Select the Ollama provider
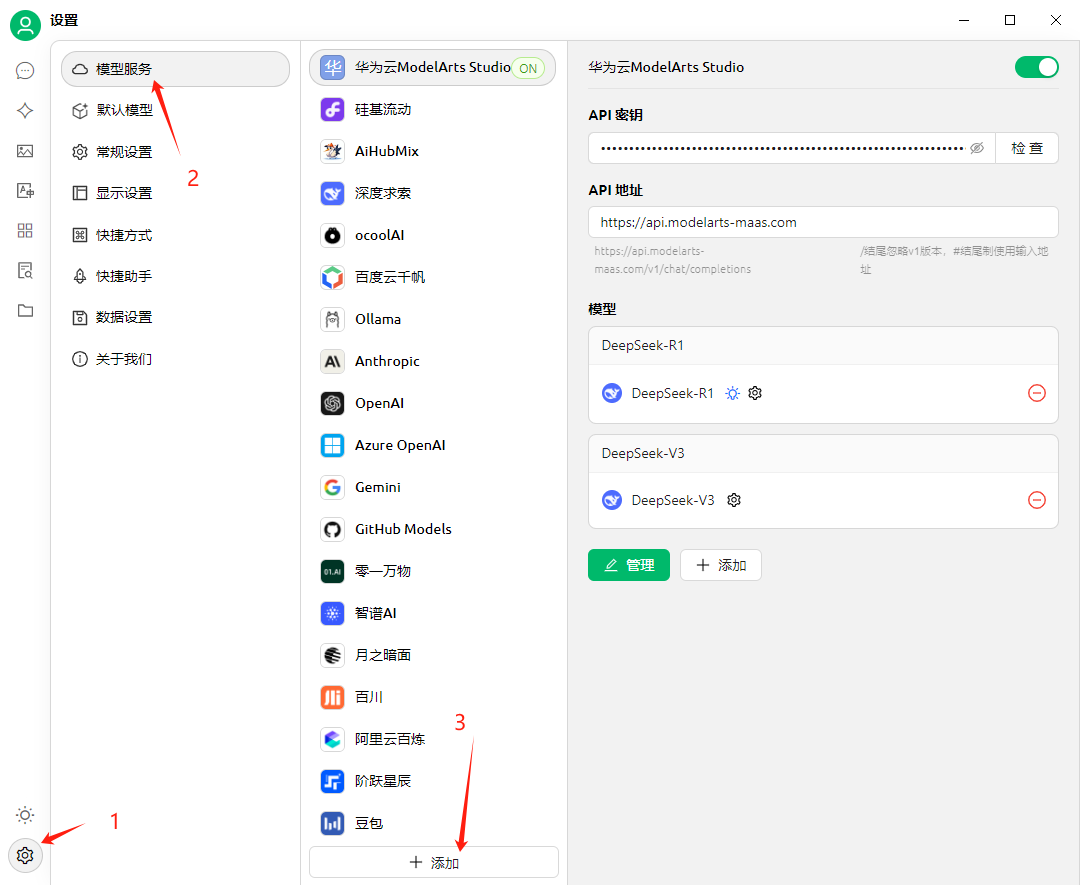This screenshot has width=1080, height=885. pos(433,320)
